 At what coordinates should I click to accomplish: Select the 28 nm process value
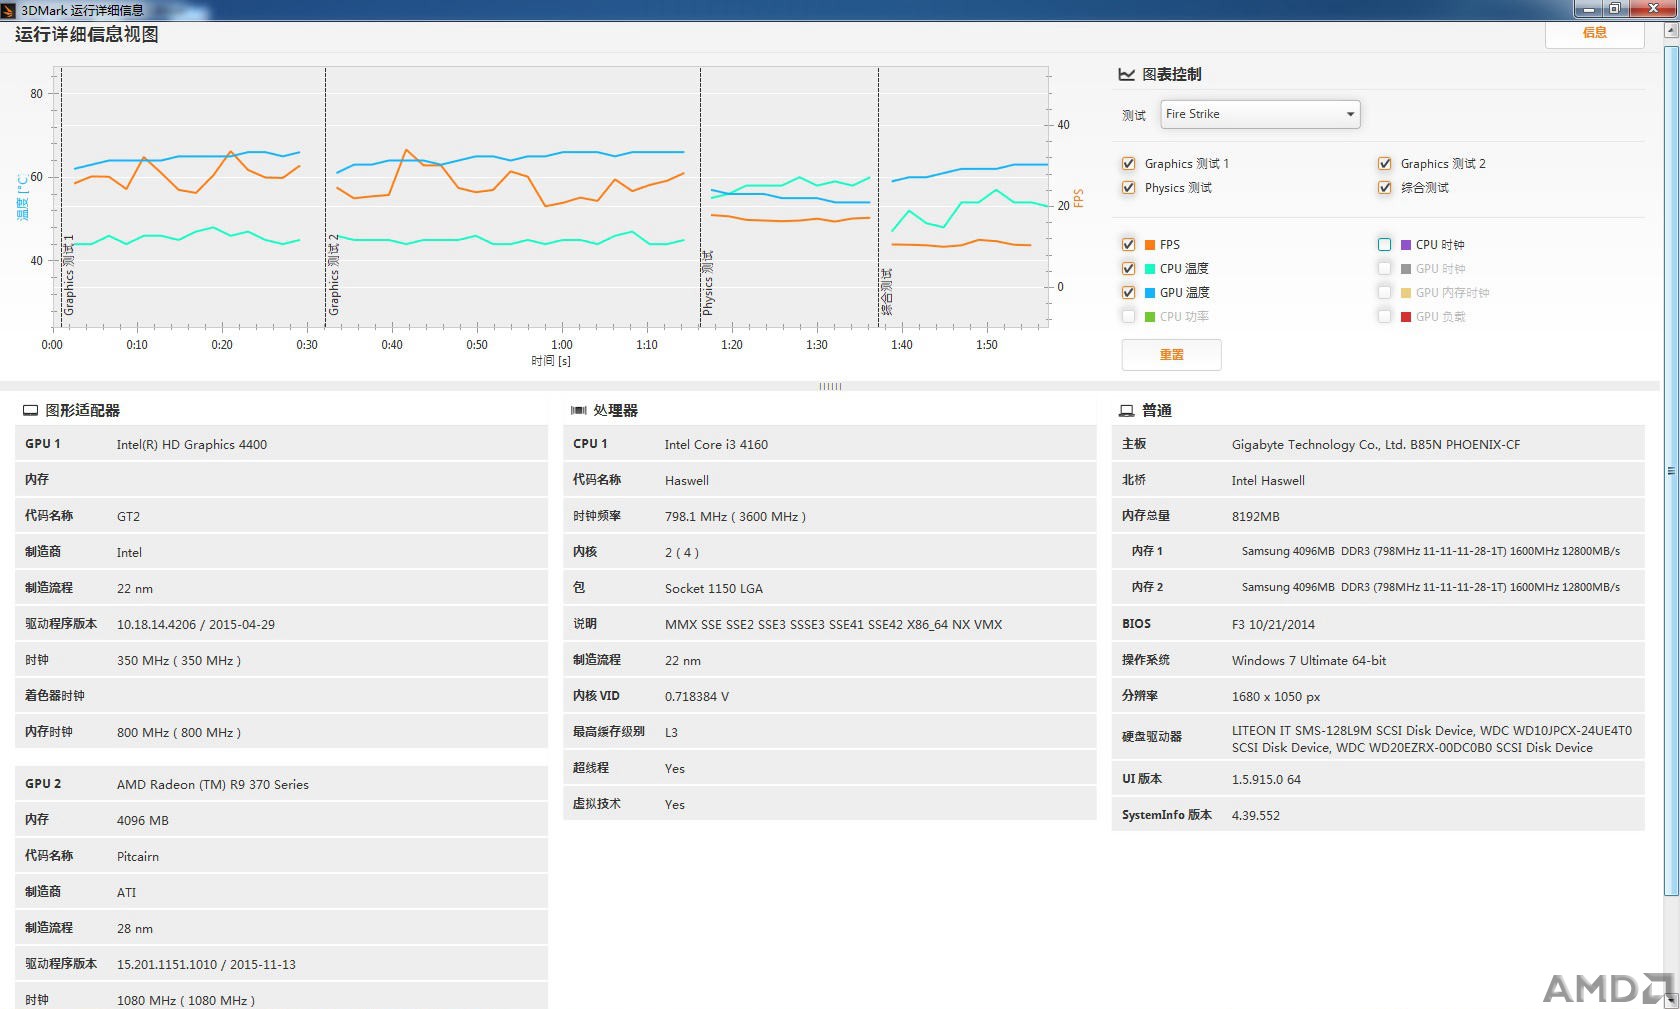tap(135, 929)
